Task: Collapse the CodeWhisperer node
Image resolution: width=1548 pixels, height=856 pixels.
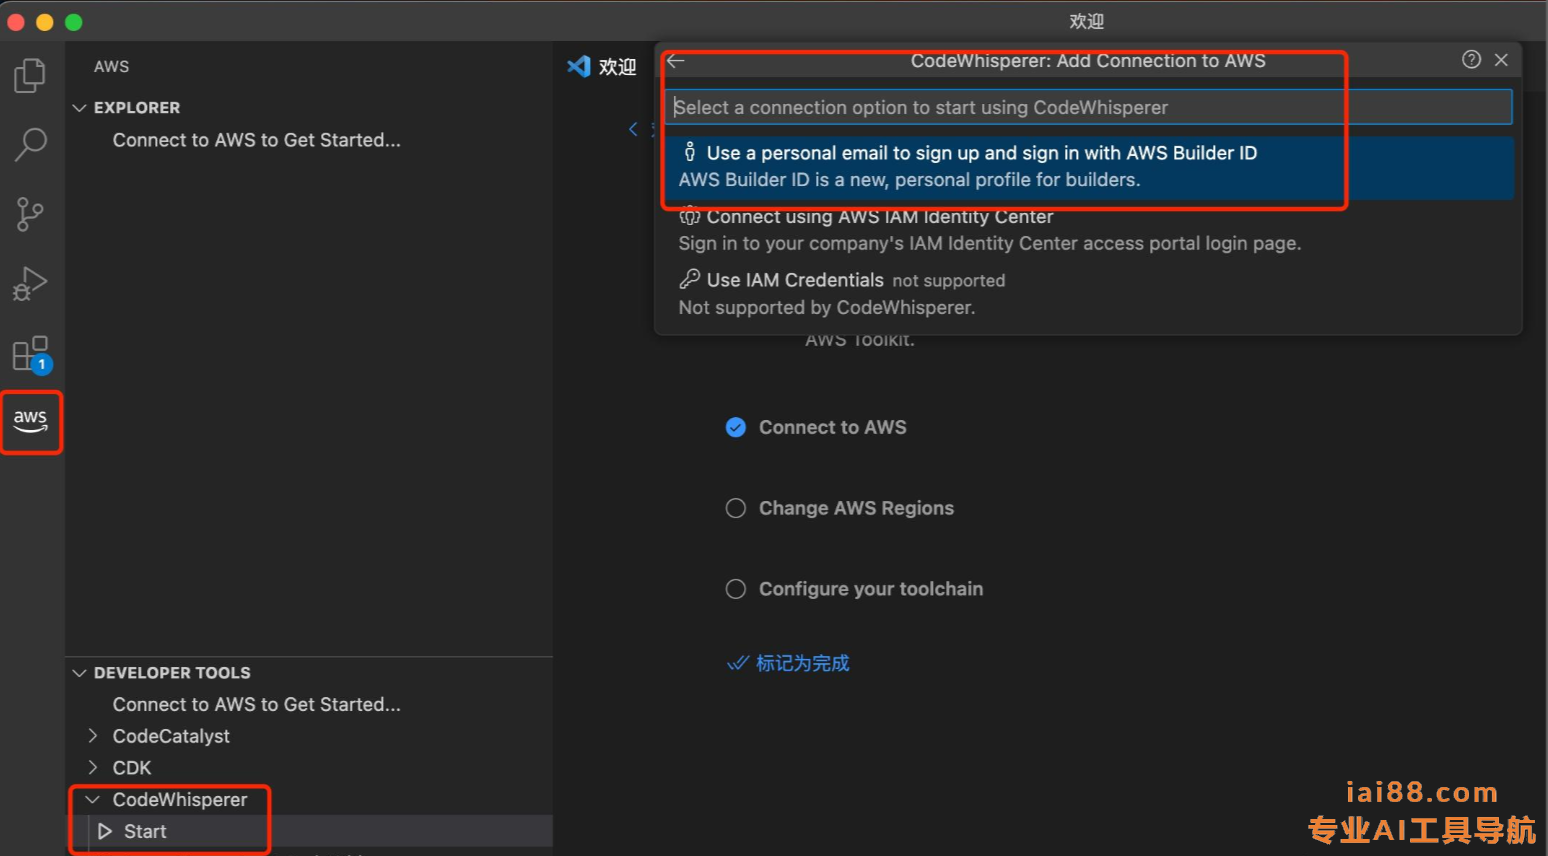Action: click(x=93, y=800)
